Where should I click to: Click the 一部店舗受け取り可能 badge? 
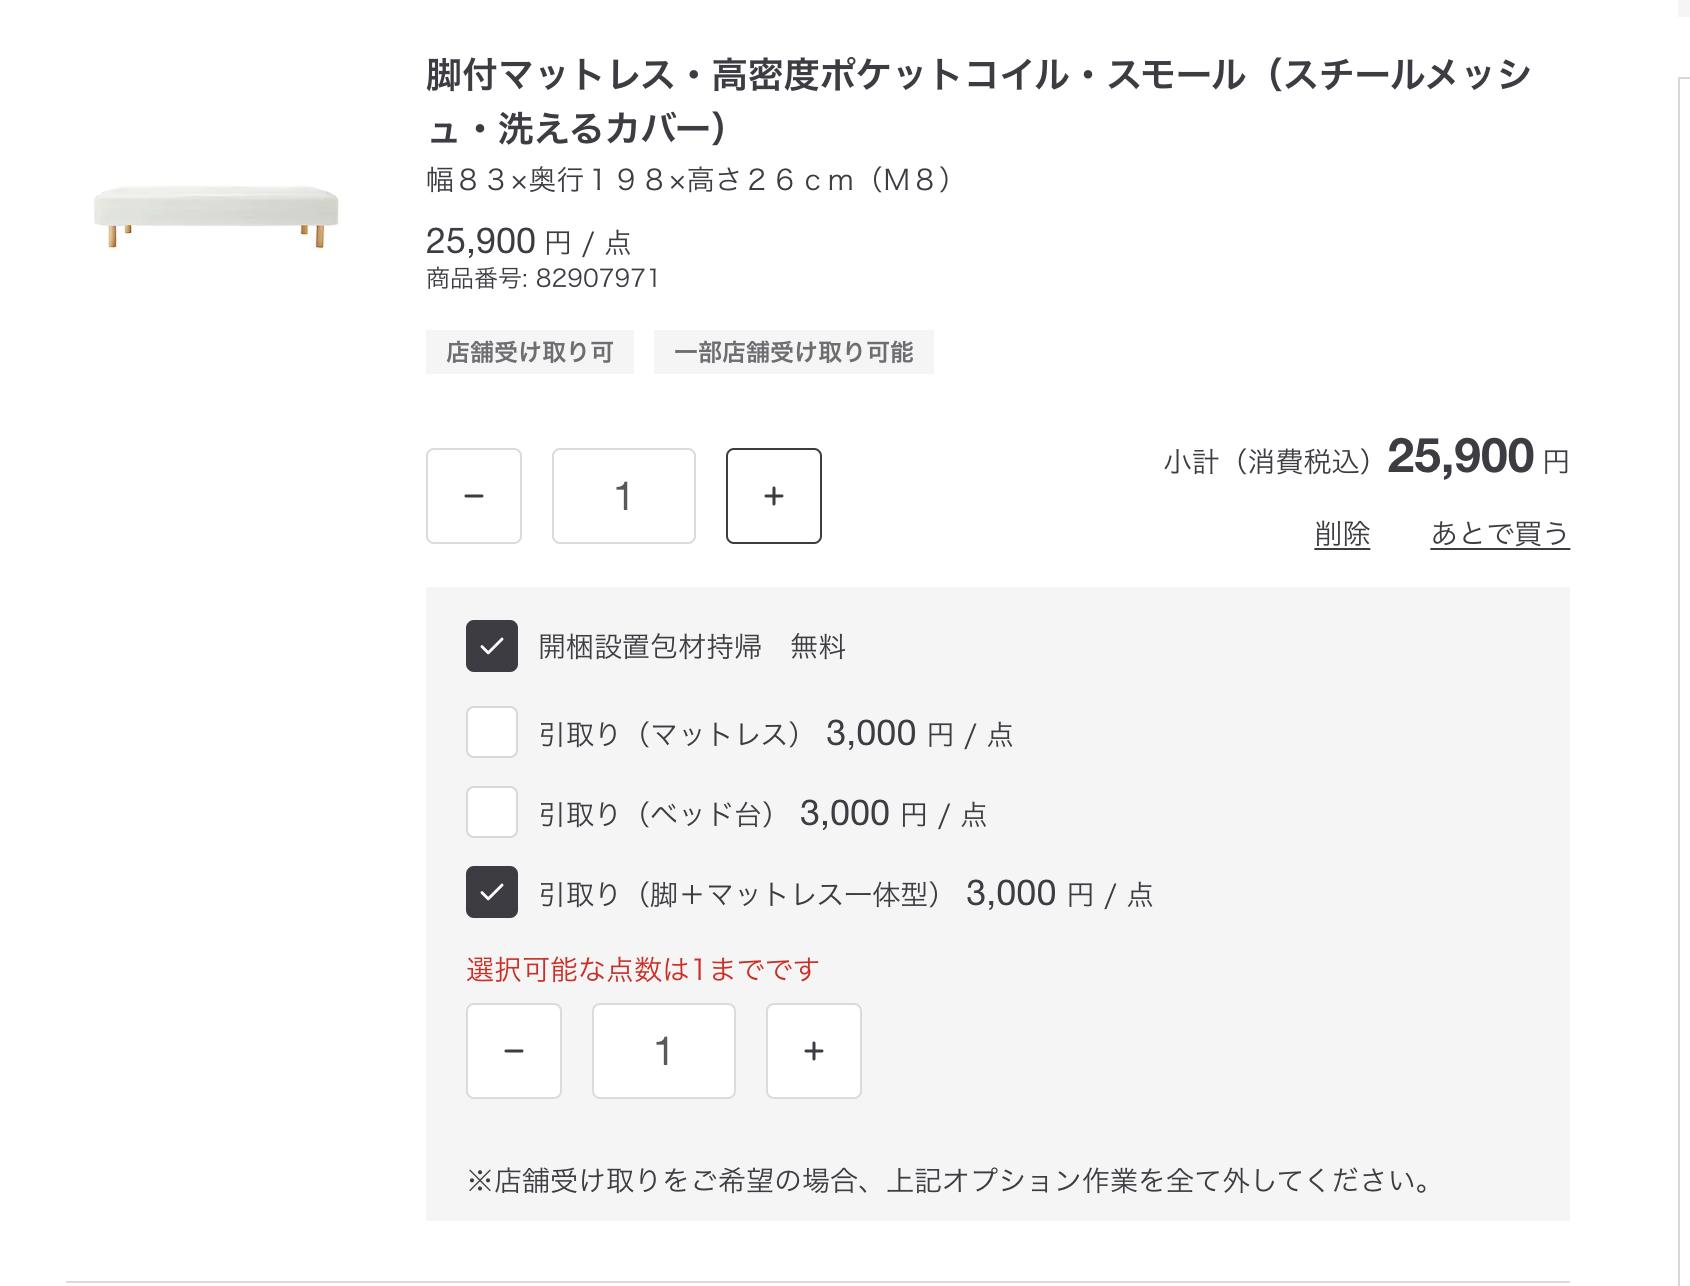[793, 352]
